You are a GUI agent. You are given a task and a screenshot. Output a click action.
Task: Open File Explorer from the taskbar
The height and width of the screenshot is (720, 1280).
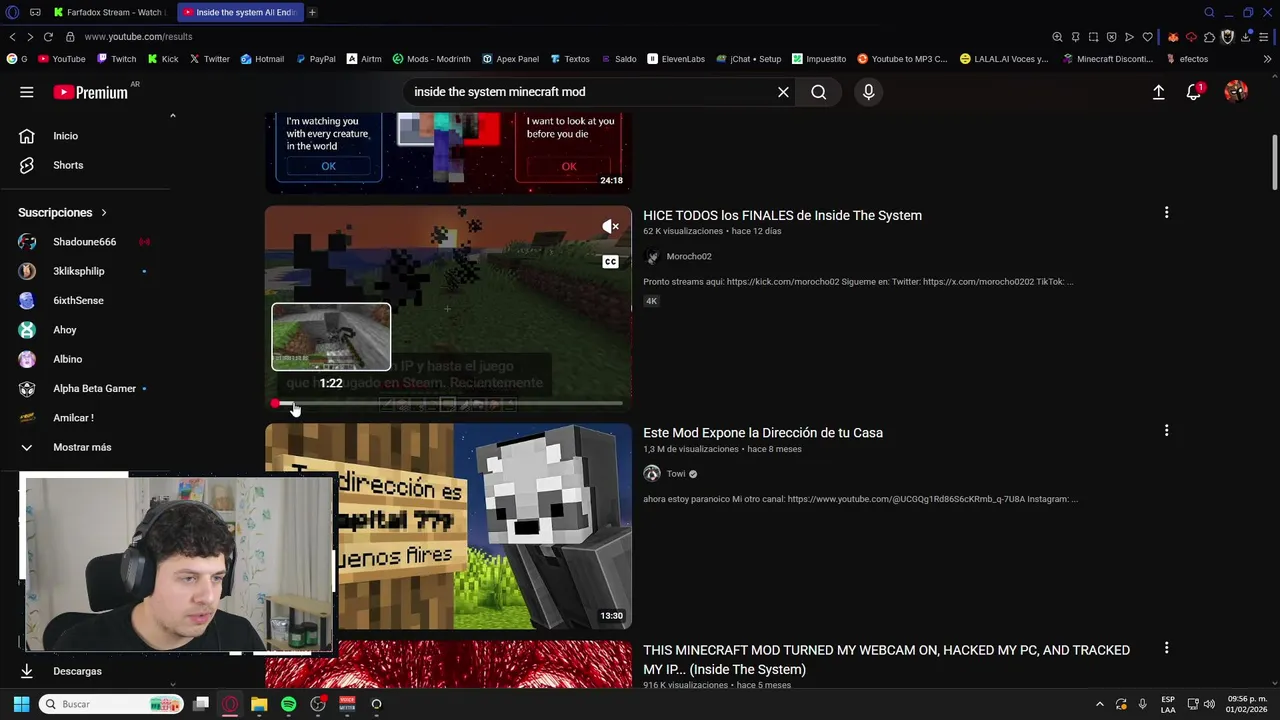(x=259, y=704)
